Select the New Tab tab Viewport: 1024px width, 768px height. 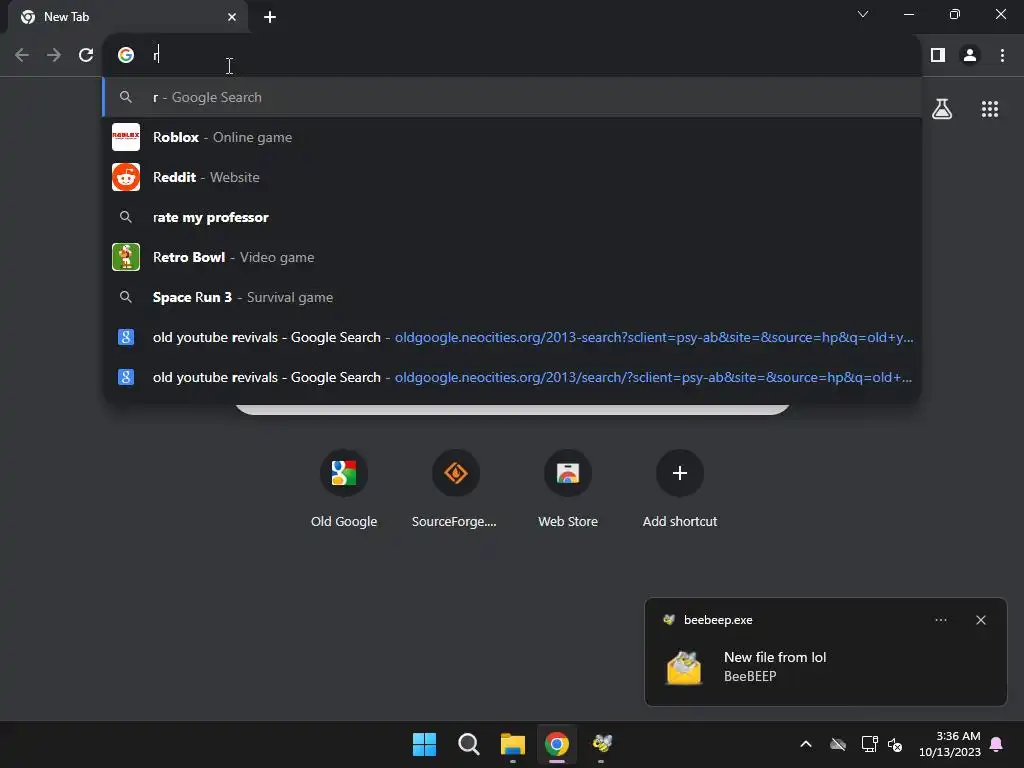[x=128, y=17]
